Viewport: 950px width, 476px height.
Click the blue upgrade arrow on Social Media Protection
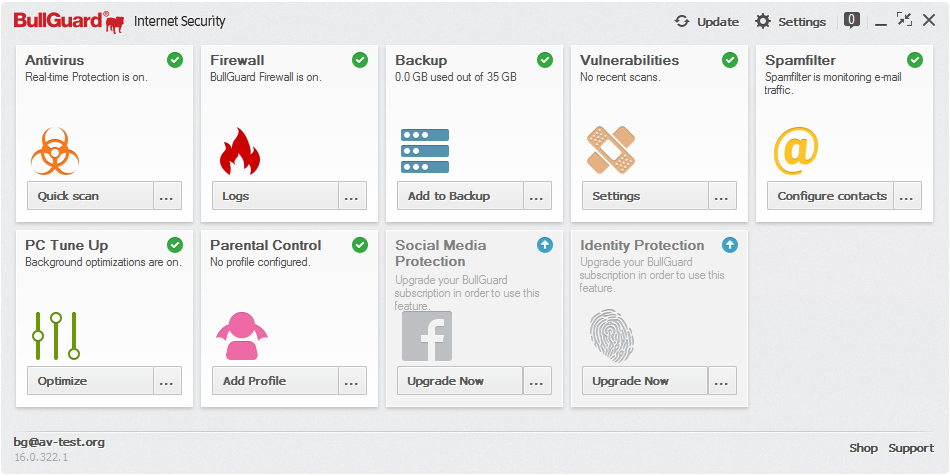coord(545,245)
